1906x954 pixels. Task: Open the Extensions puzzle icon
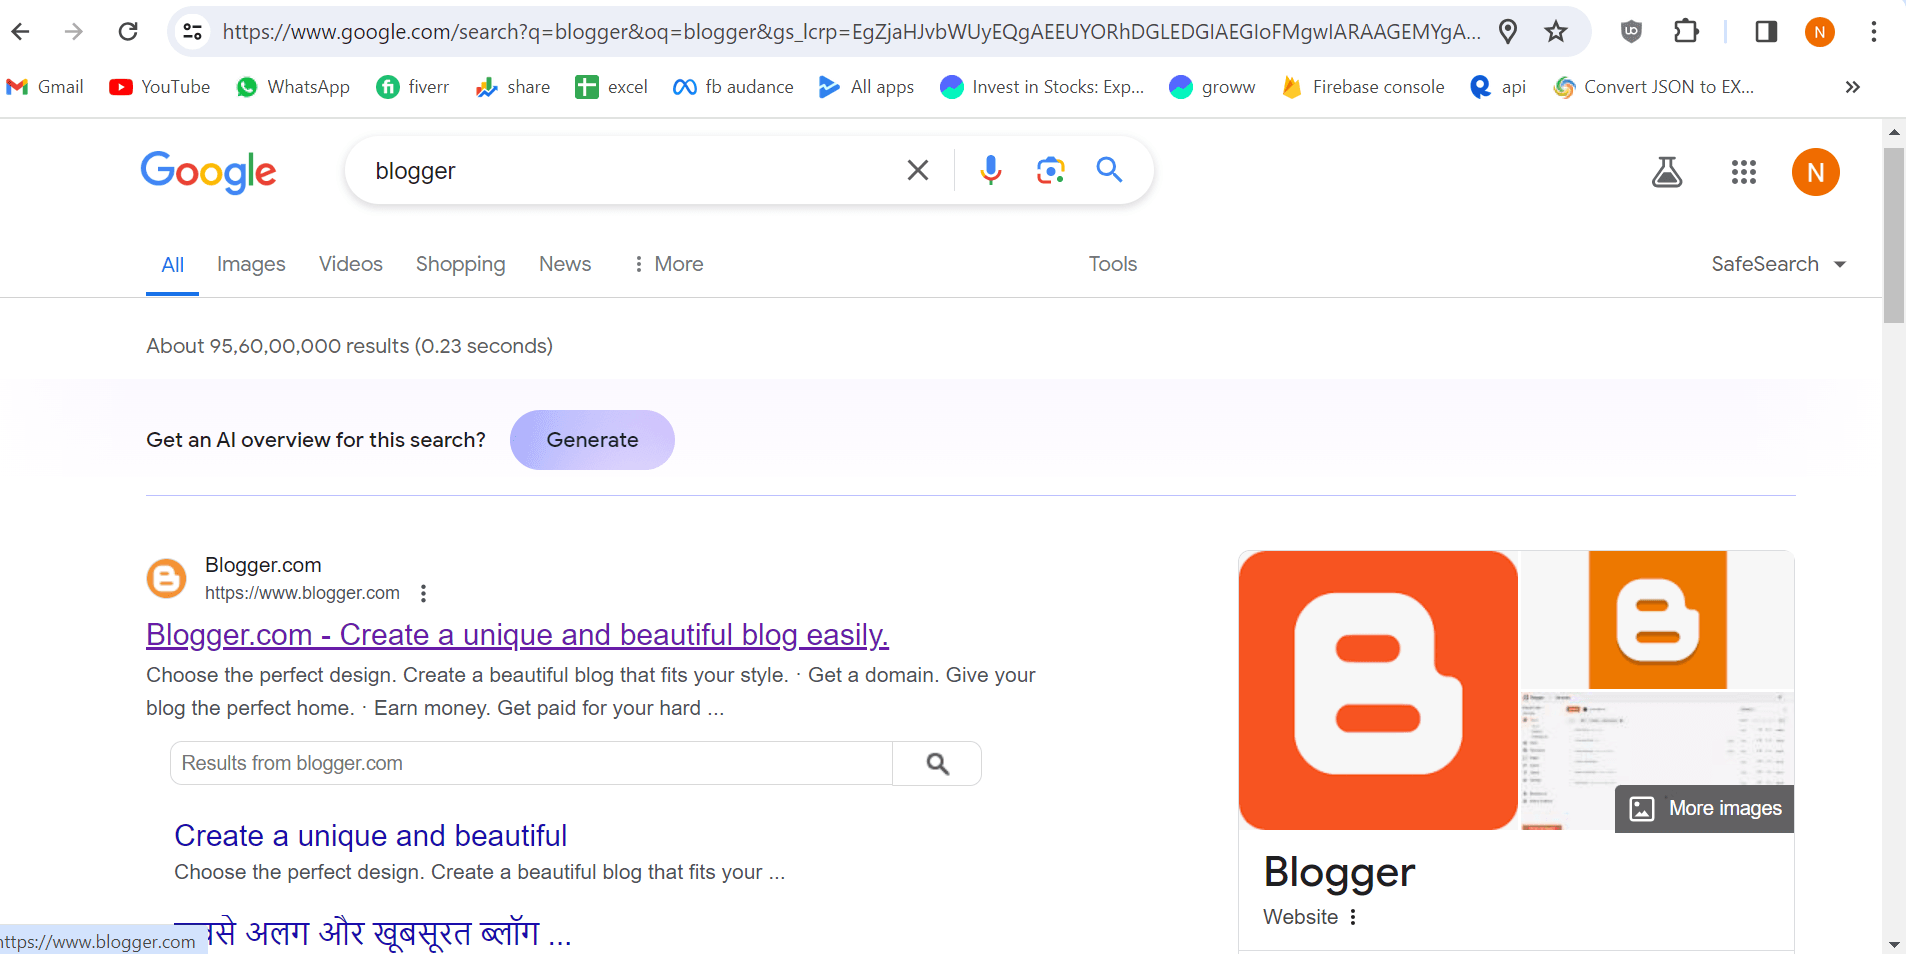(1686, 32)
